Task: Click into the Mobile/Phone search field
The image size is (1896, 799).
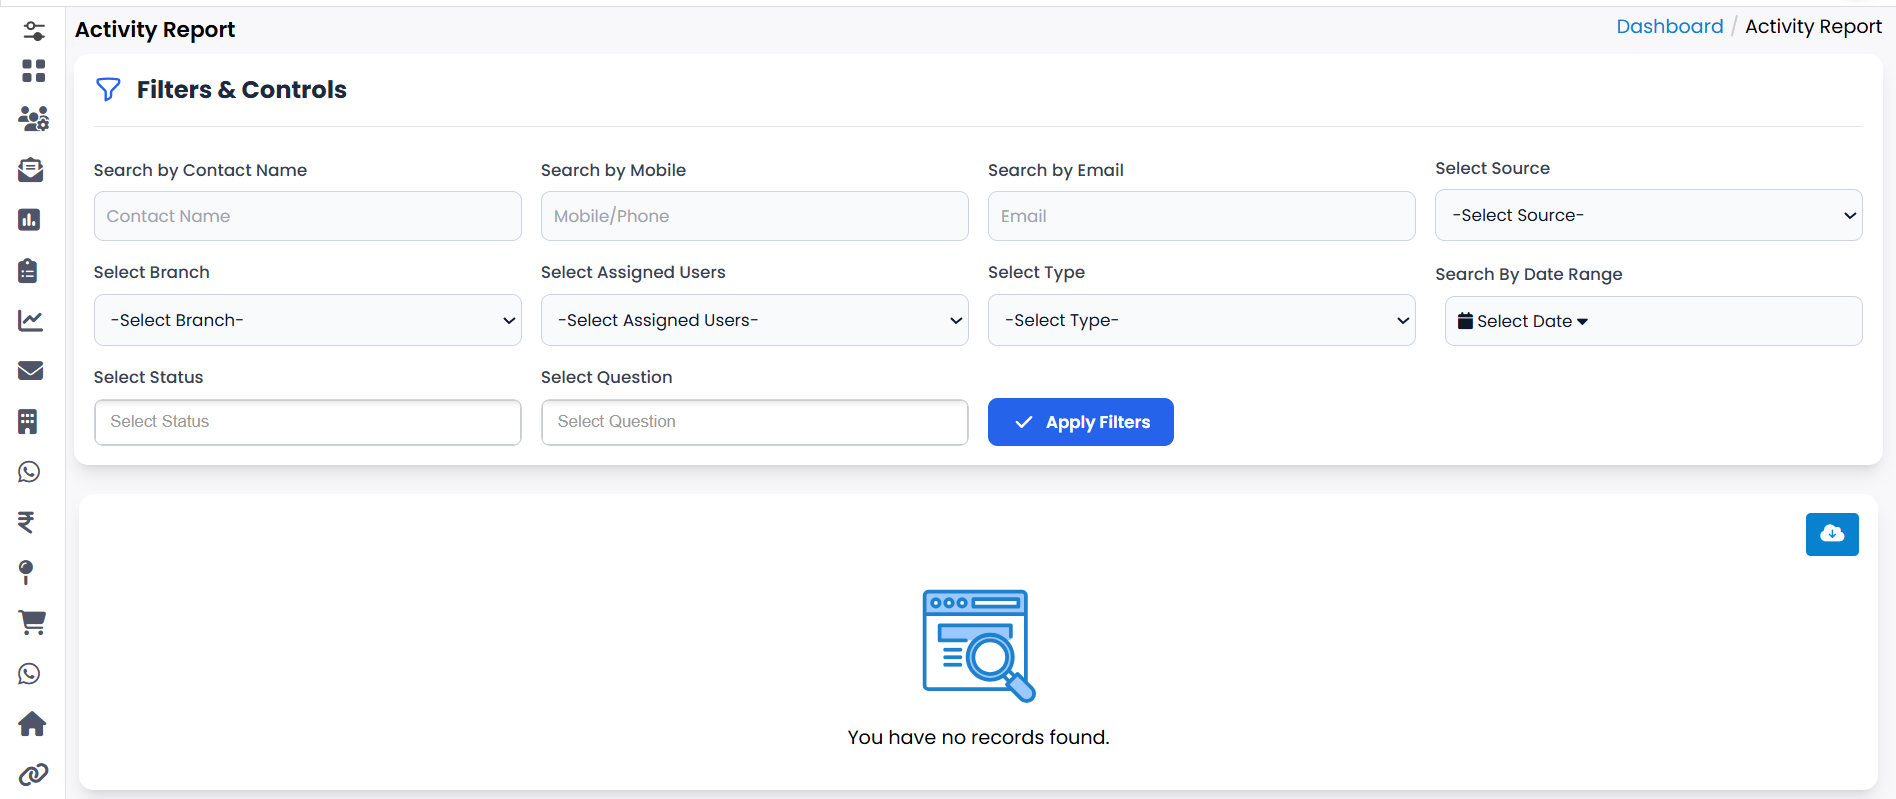Action: click(x=754, y=216)
